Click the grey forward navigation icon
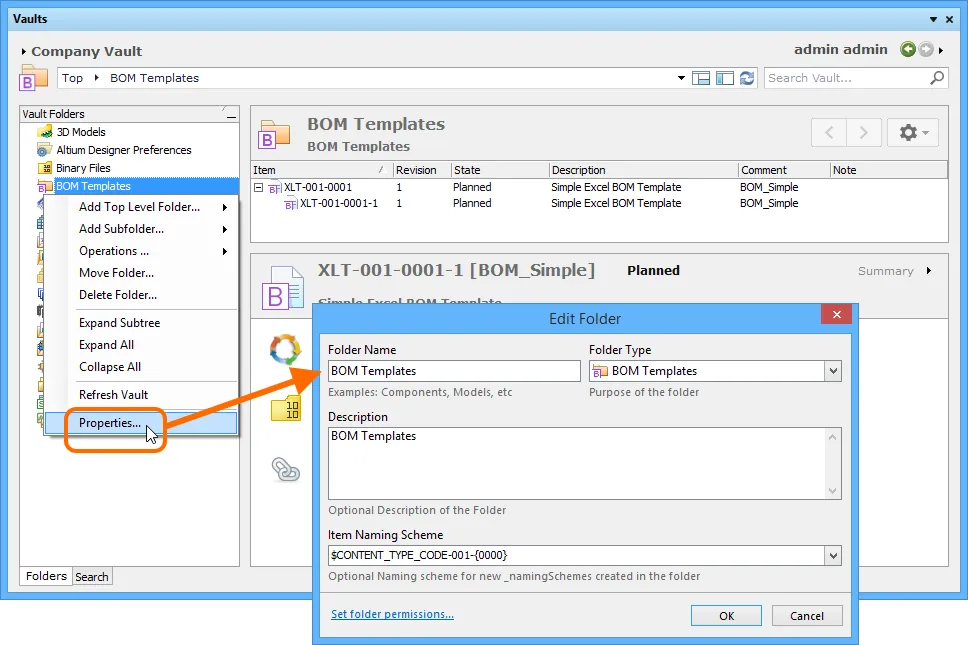This screenshot has width=968, height=645. coord(925,49)
